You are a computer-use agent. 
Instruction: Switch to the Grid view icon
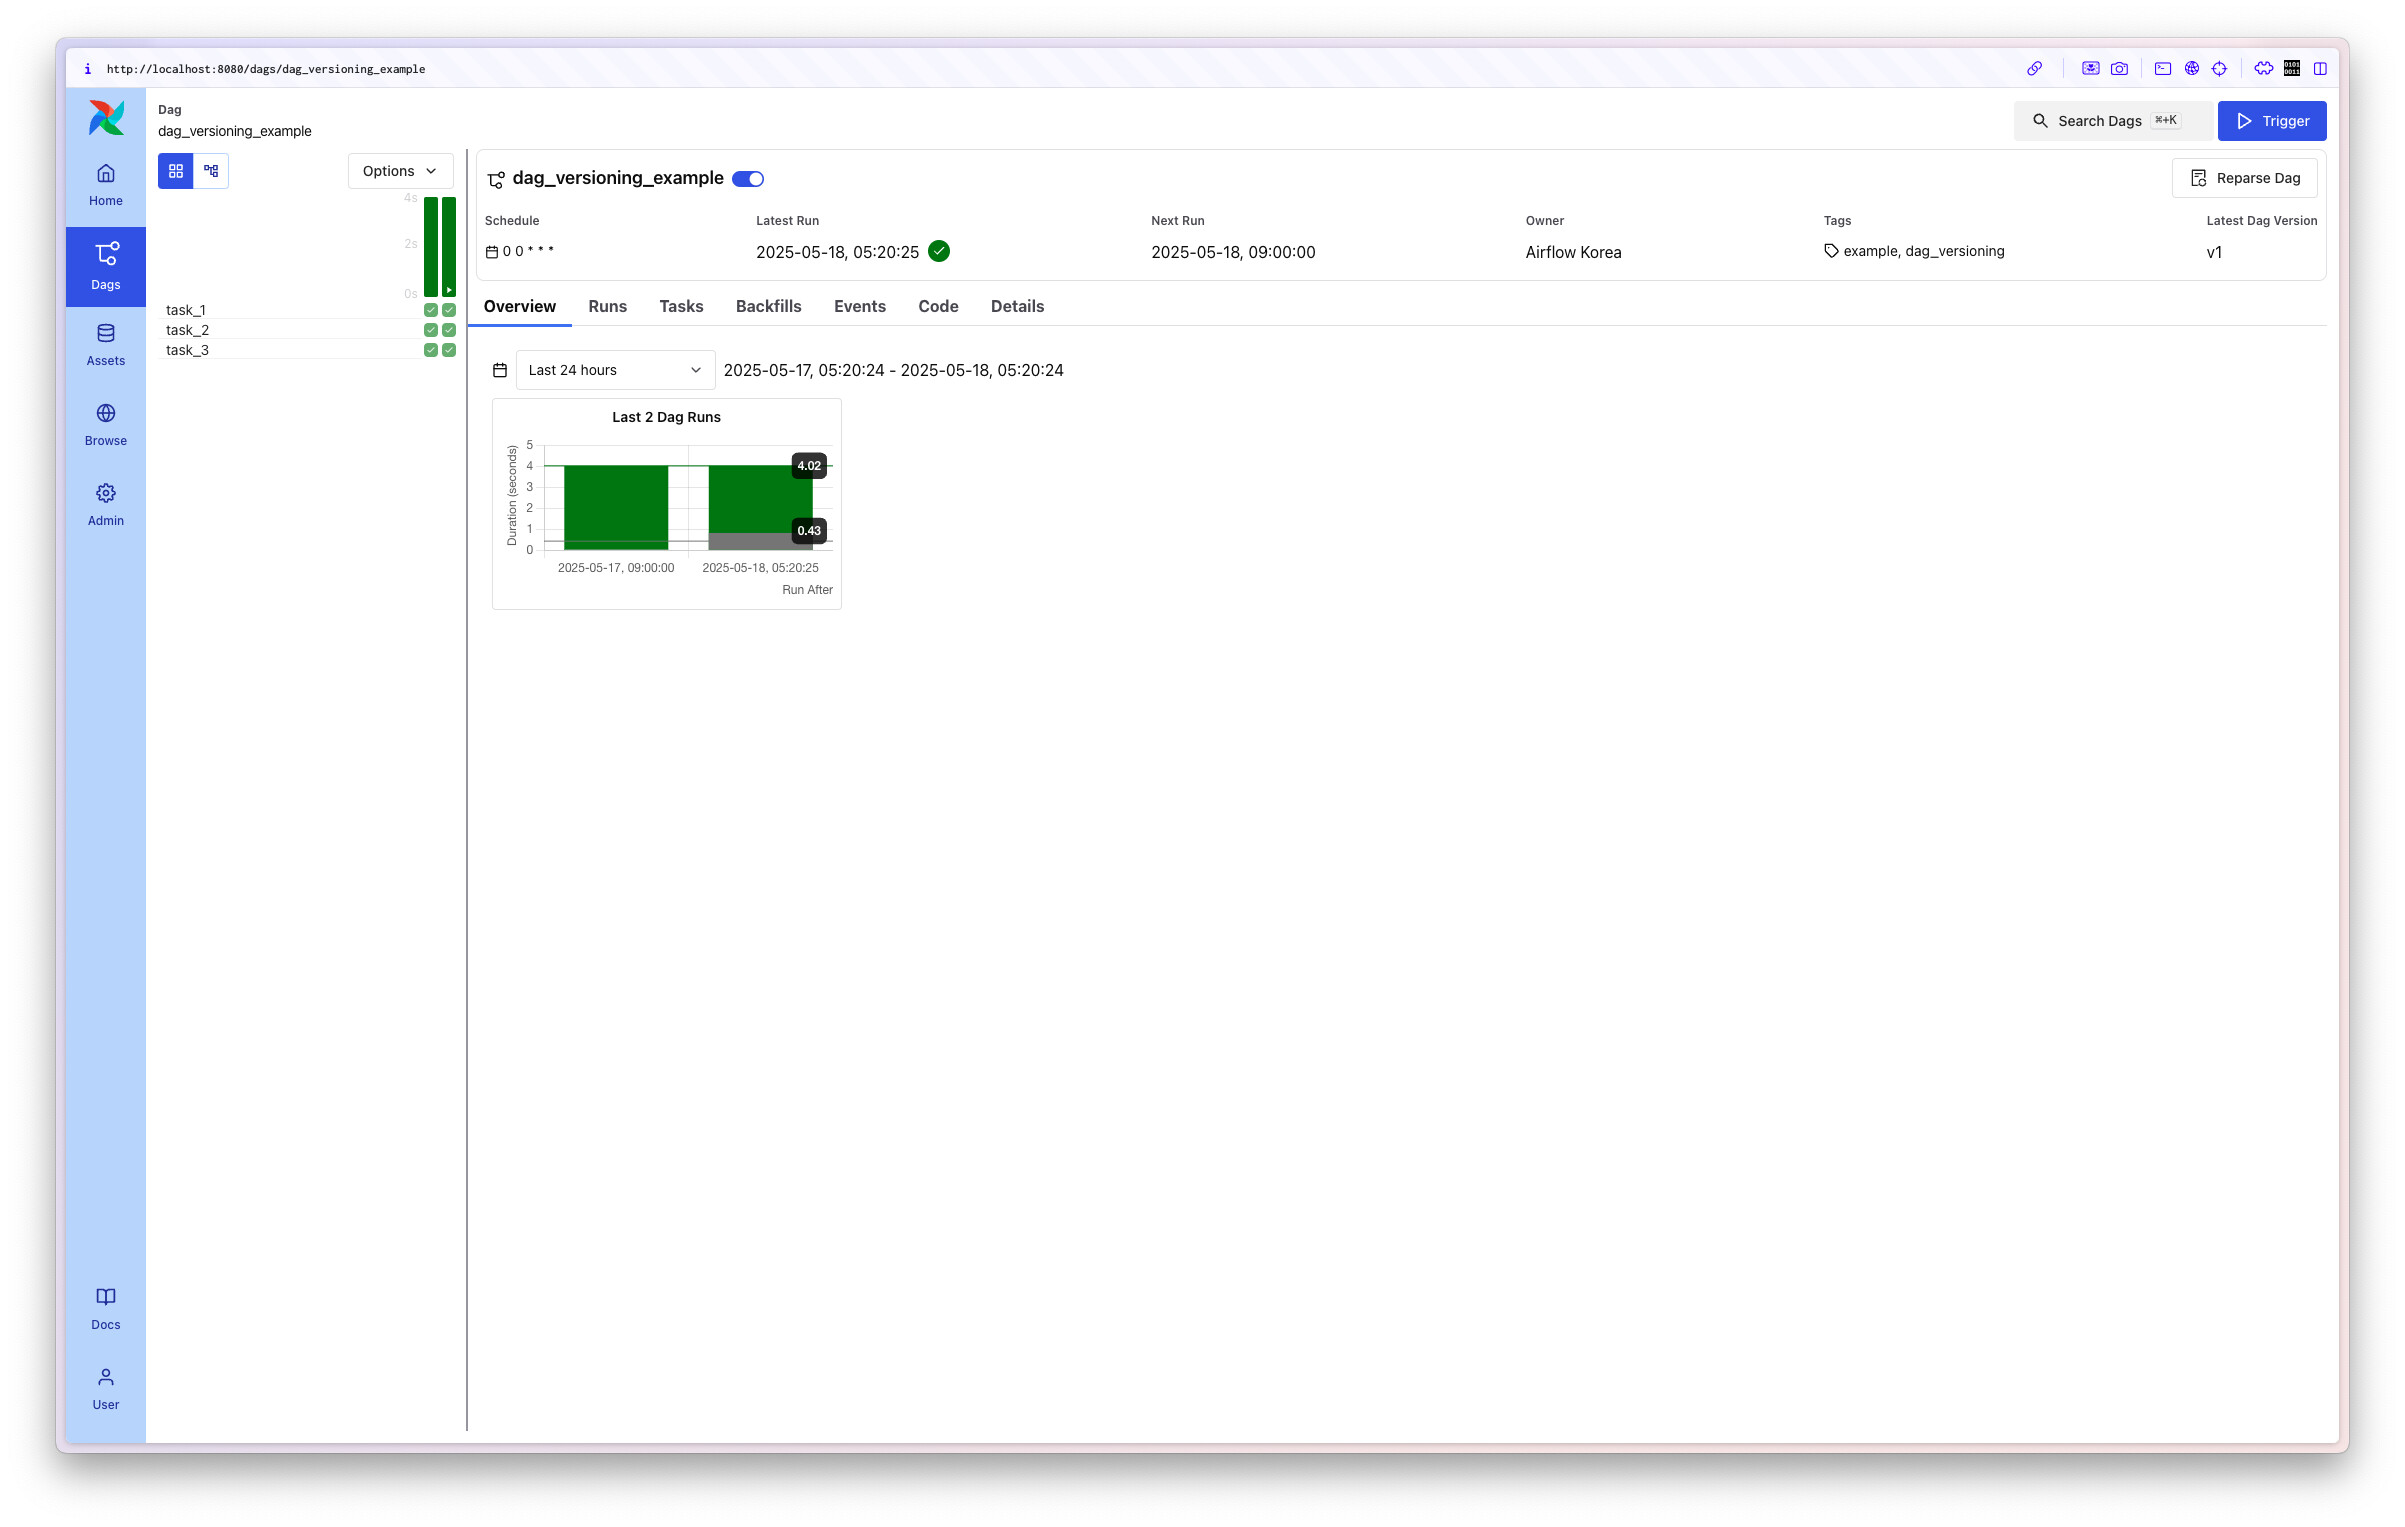[176, 171]
